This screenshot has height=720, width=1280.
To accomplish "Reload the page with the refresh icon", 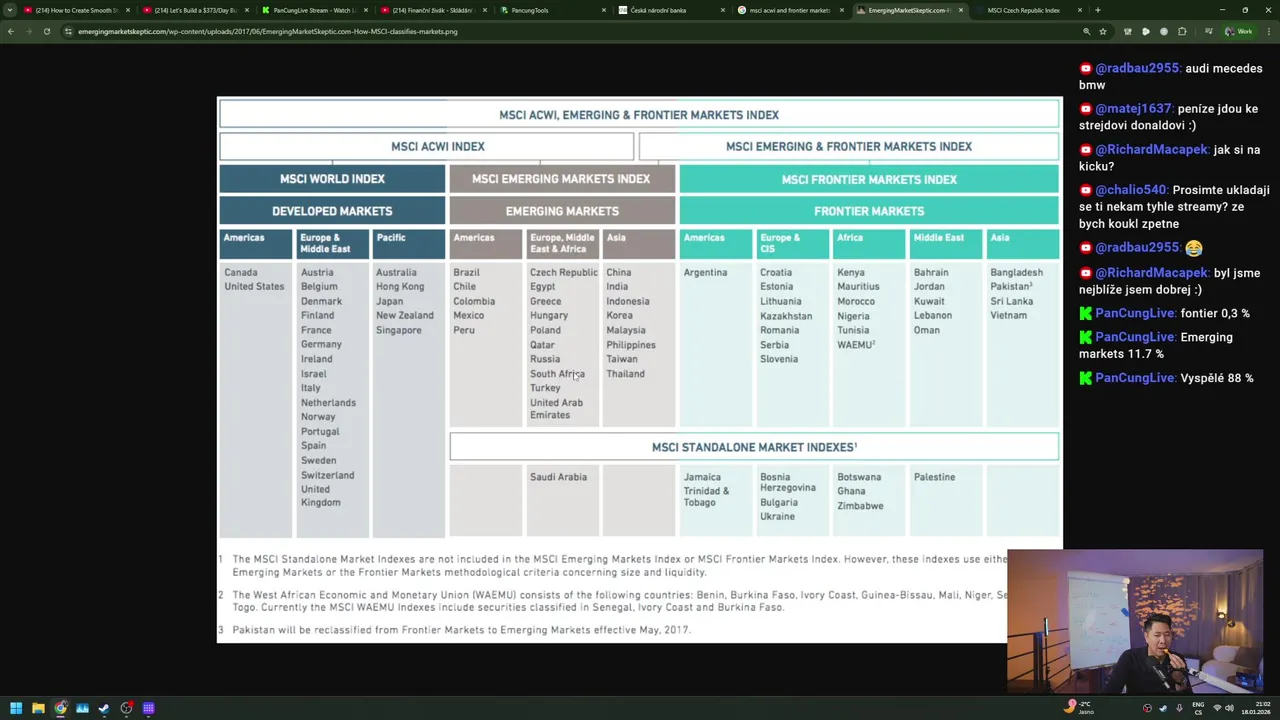I will point(47,31).
